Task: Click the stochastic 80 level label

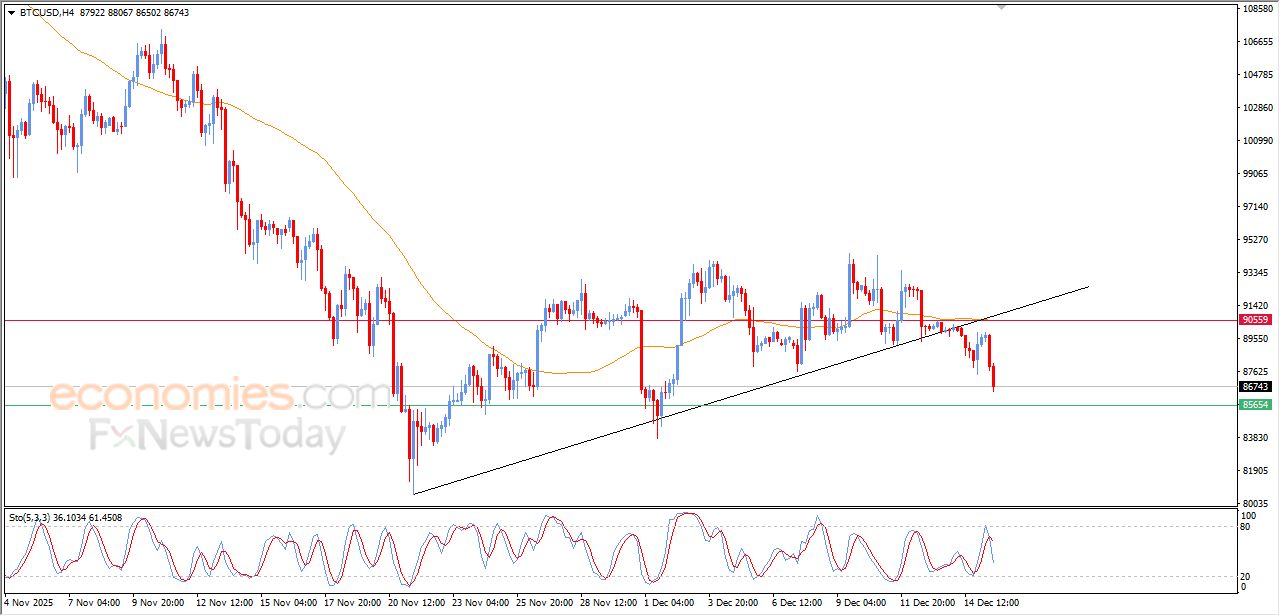Action: (x=1248, y=526)
